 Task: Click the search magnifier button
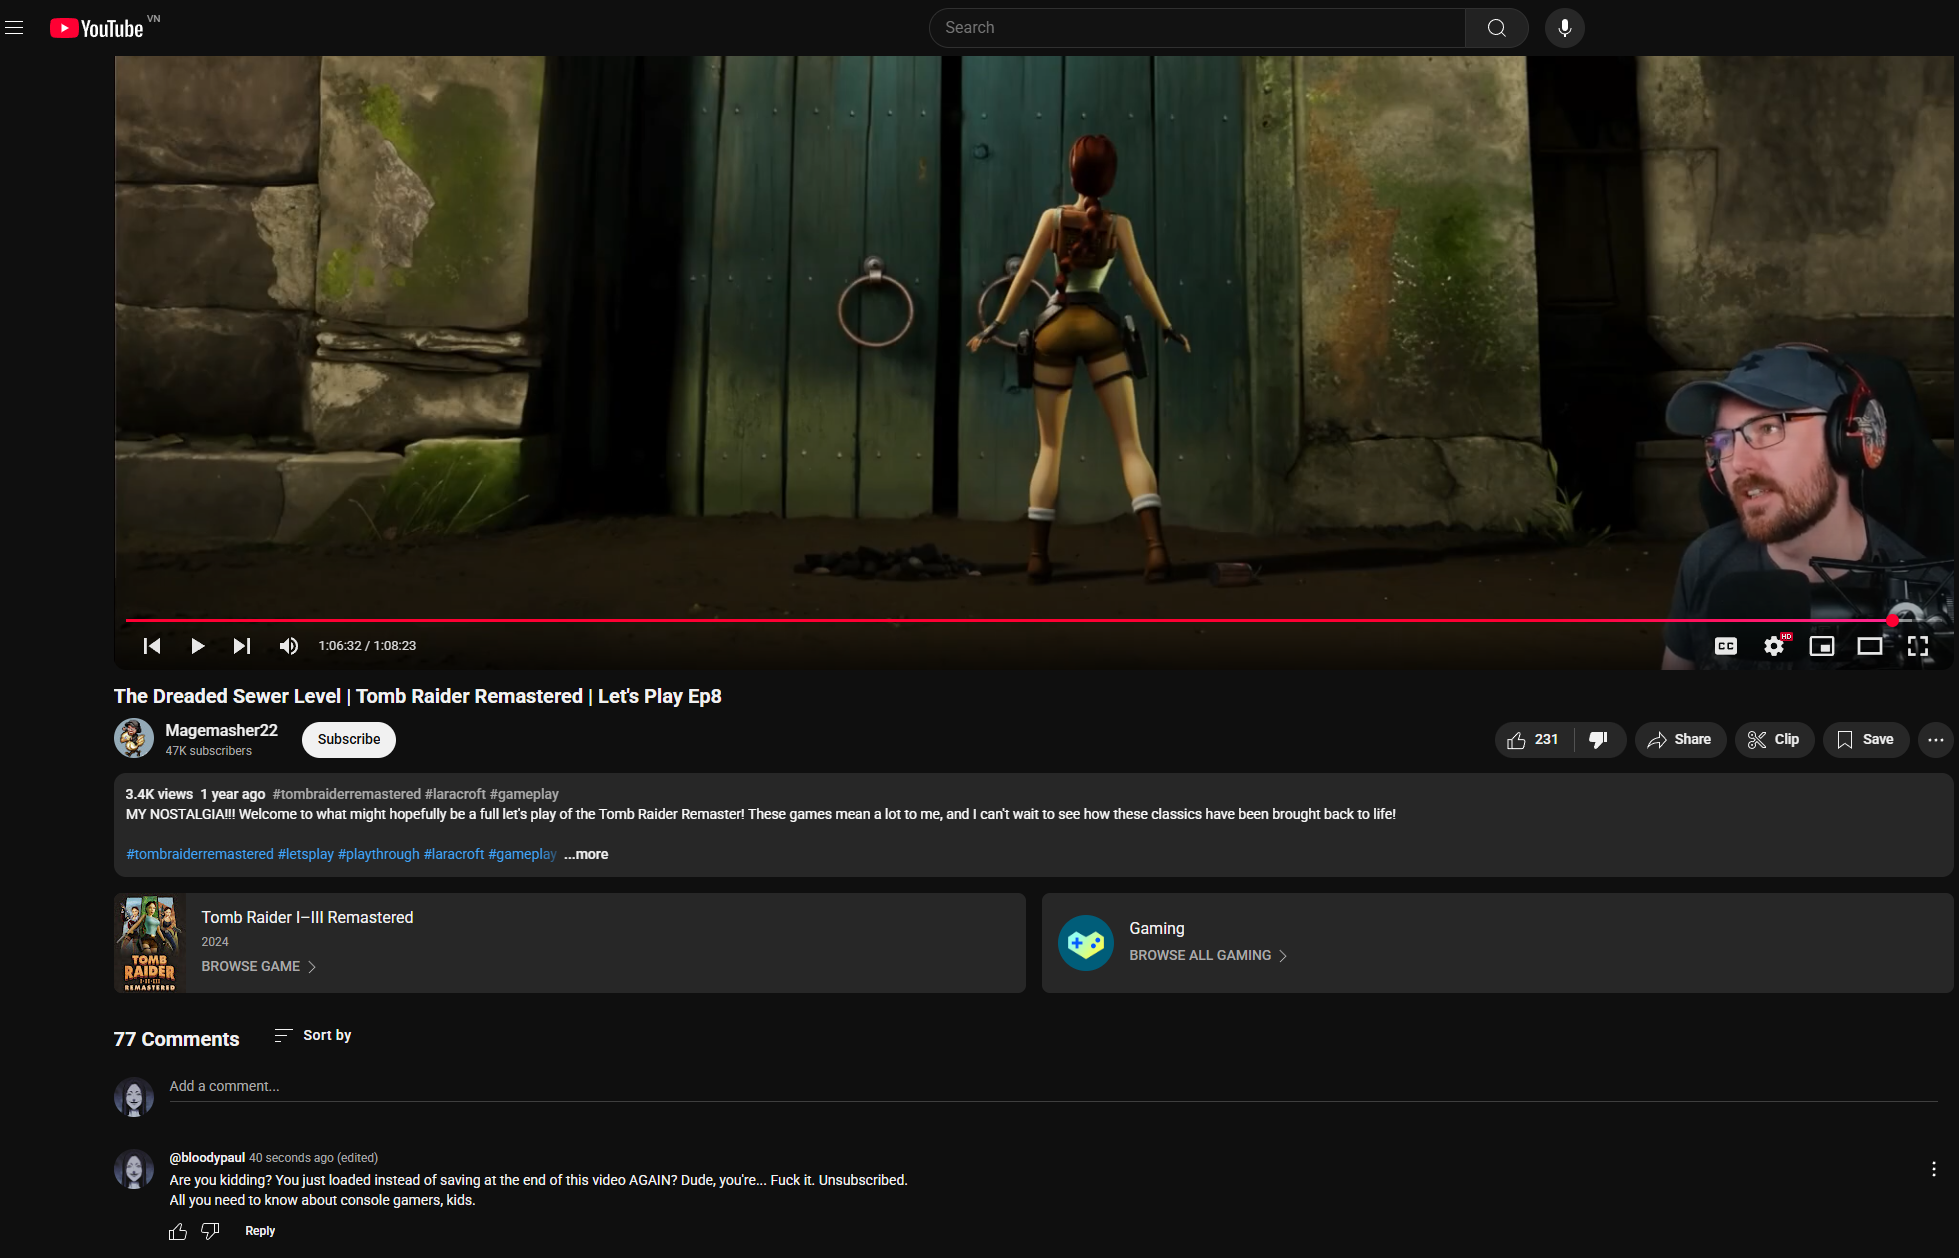(1496, 28)
